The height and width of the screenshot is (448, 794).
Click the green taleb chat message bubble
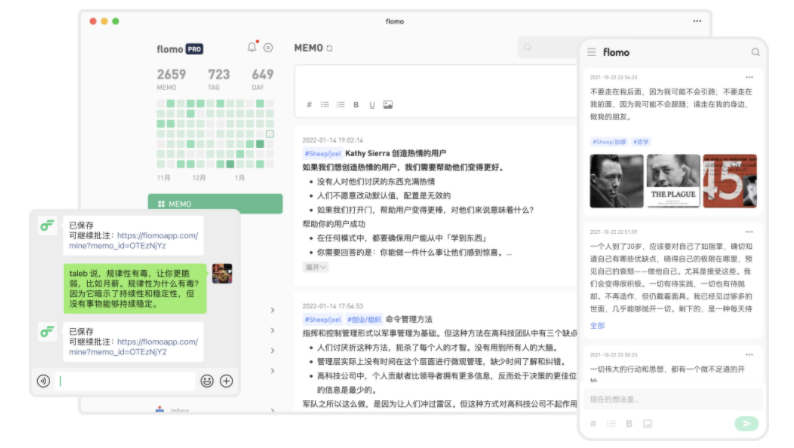point(135,289)
